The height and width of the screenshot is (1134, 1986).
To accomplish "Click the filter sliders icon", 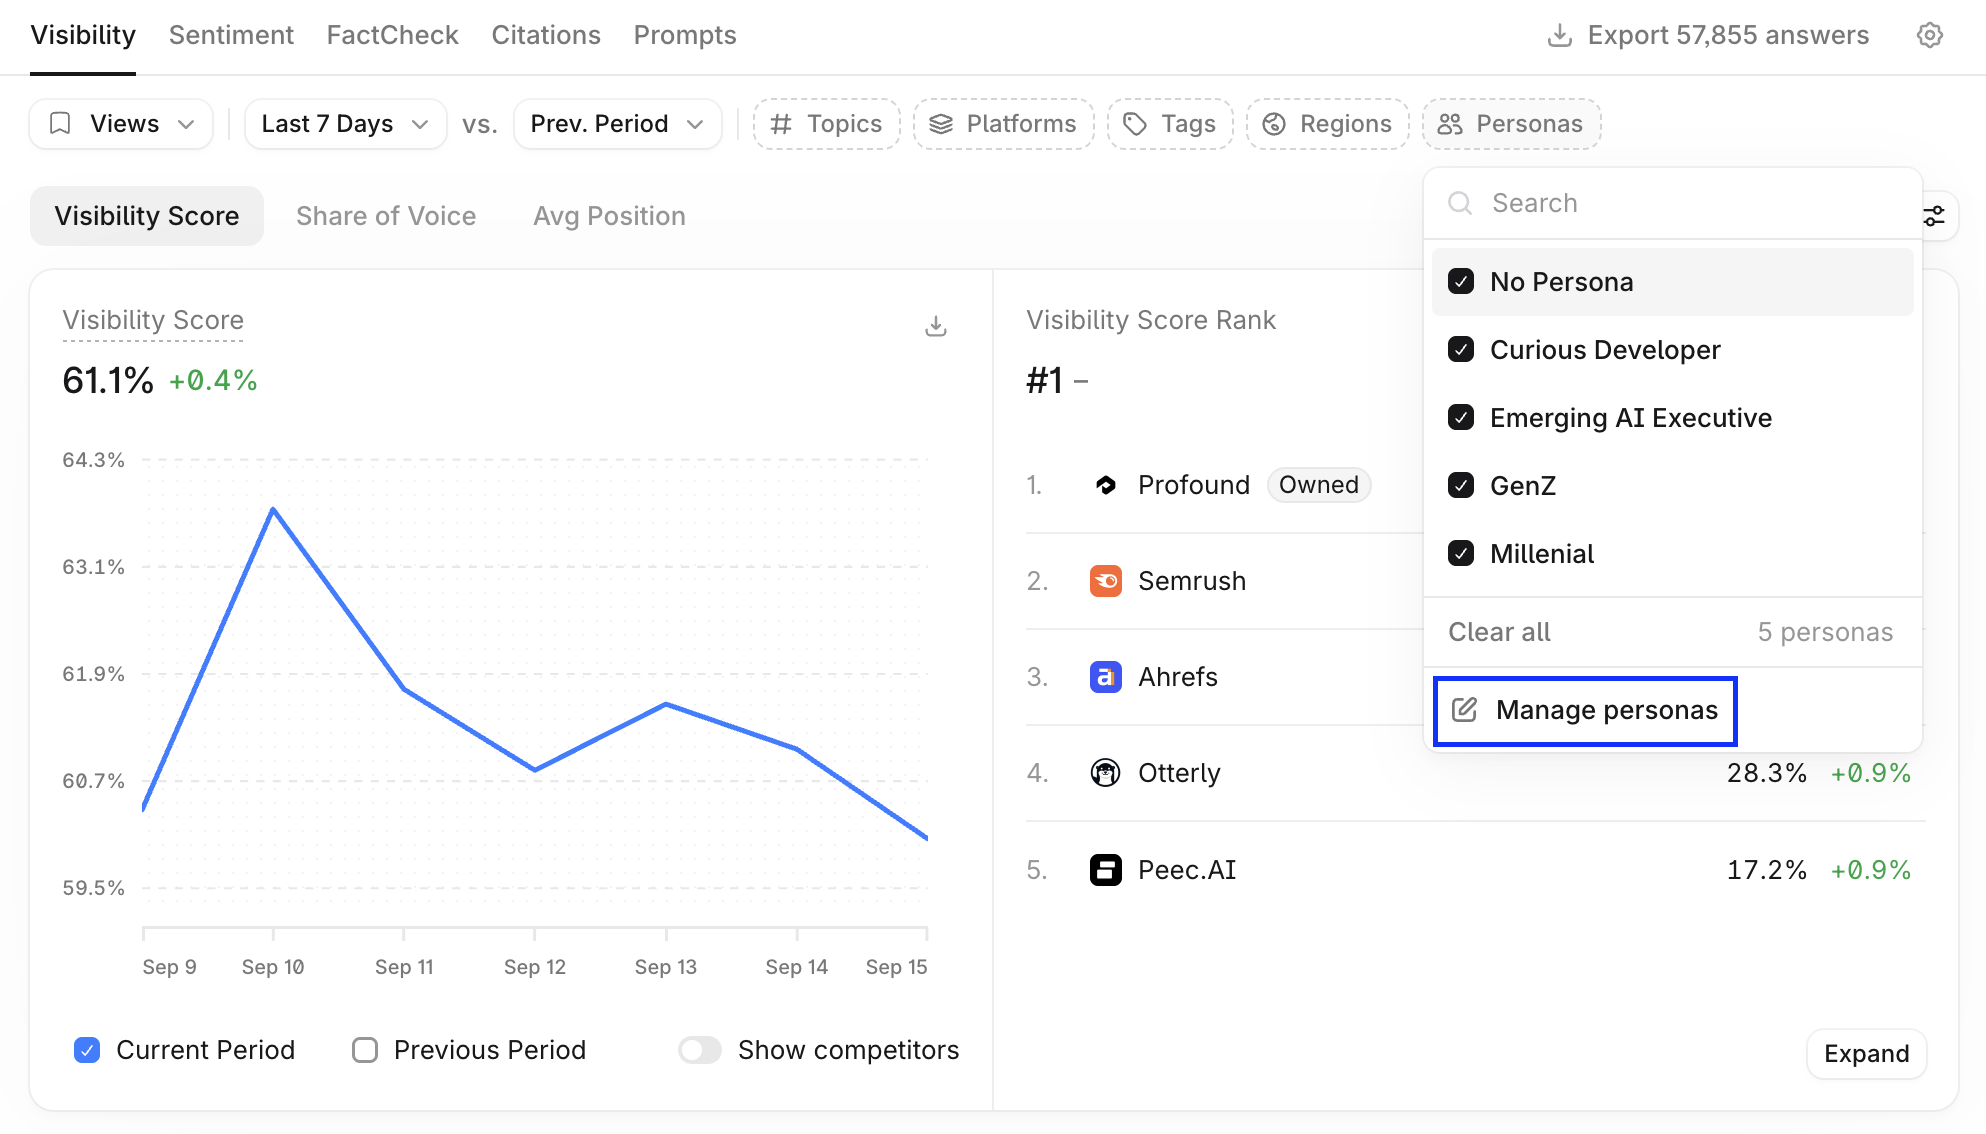I will click(x=1935, y=216).
